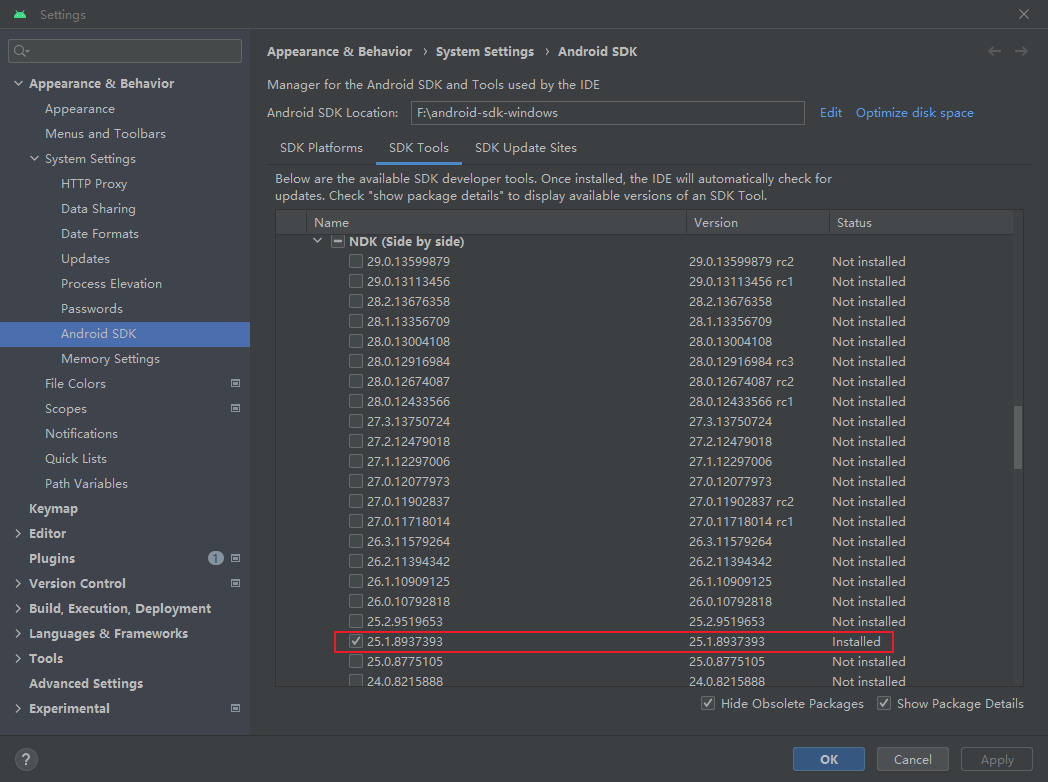Check the NDK 28.2.13676358 checkbox
Viewport: 1048px width, 782px height.
356,301
